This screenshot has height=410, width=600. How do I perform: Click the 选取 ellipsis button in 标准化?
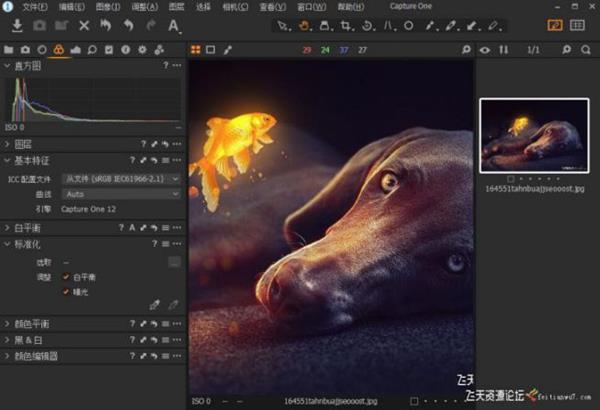coord(174,263)
